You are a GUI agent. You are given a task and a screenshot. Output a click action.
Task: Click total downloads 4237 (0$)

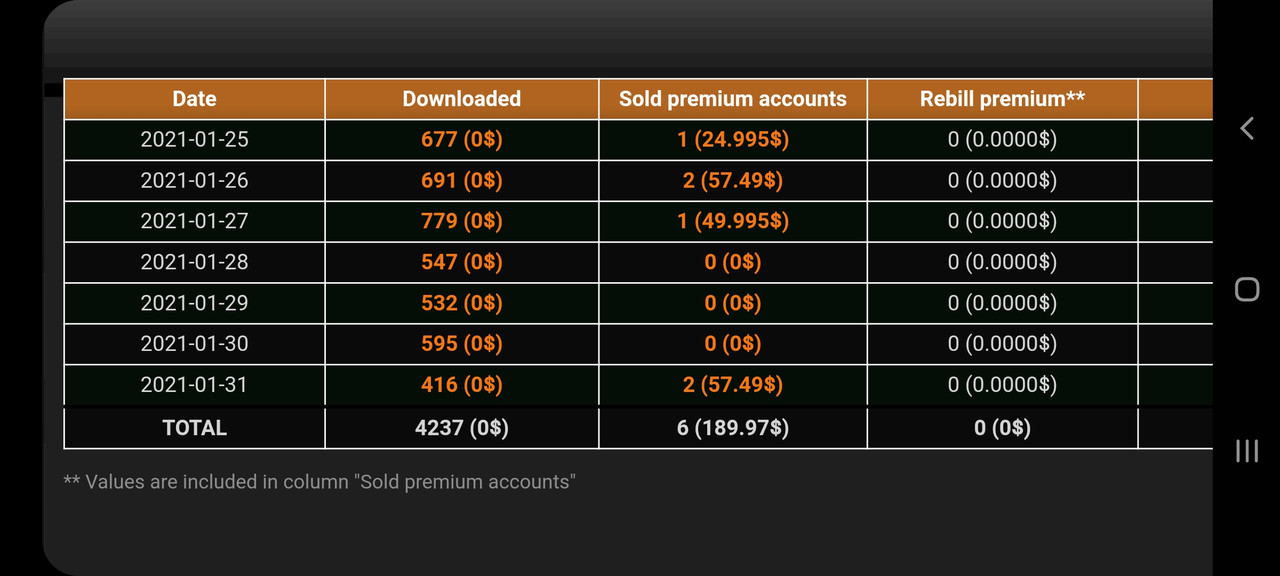(461, 427)
